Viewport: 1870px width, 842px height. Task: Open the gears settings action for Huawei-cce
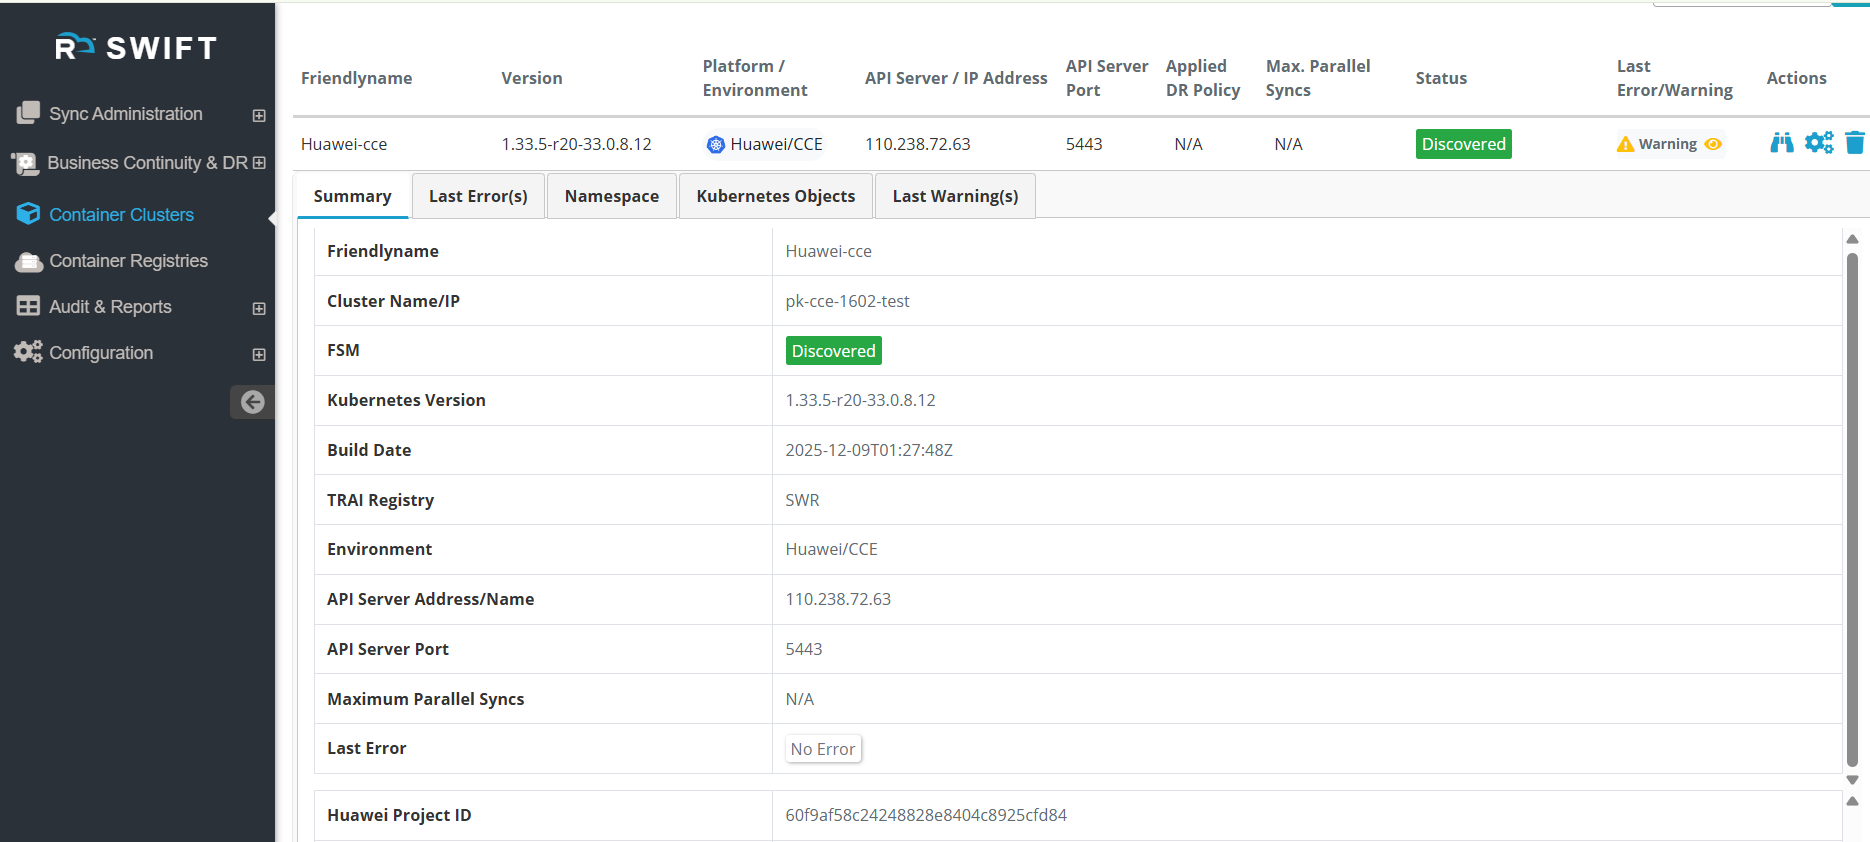pos(1819,143)
